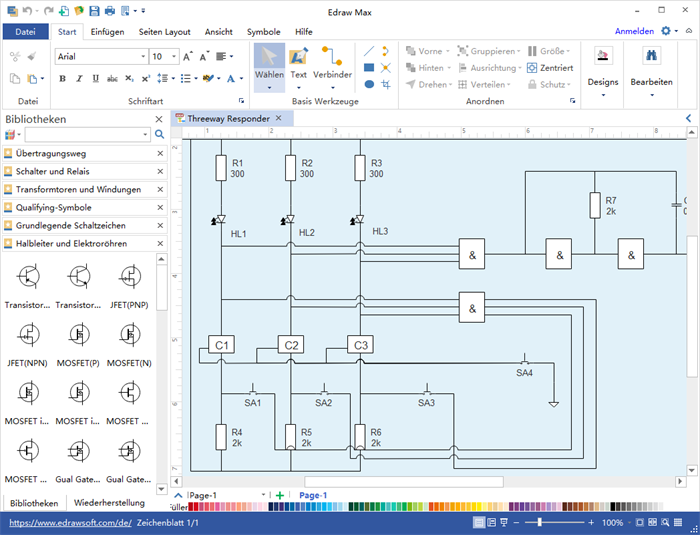Image resolution: width=700 pixels, height=535 pixels.
Task: Choose the rectangle shape tool
Action: tap(369, 68)
